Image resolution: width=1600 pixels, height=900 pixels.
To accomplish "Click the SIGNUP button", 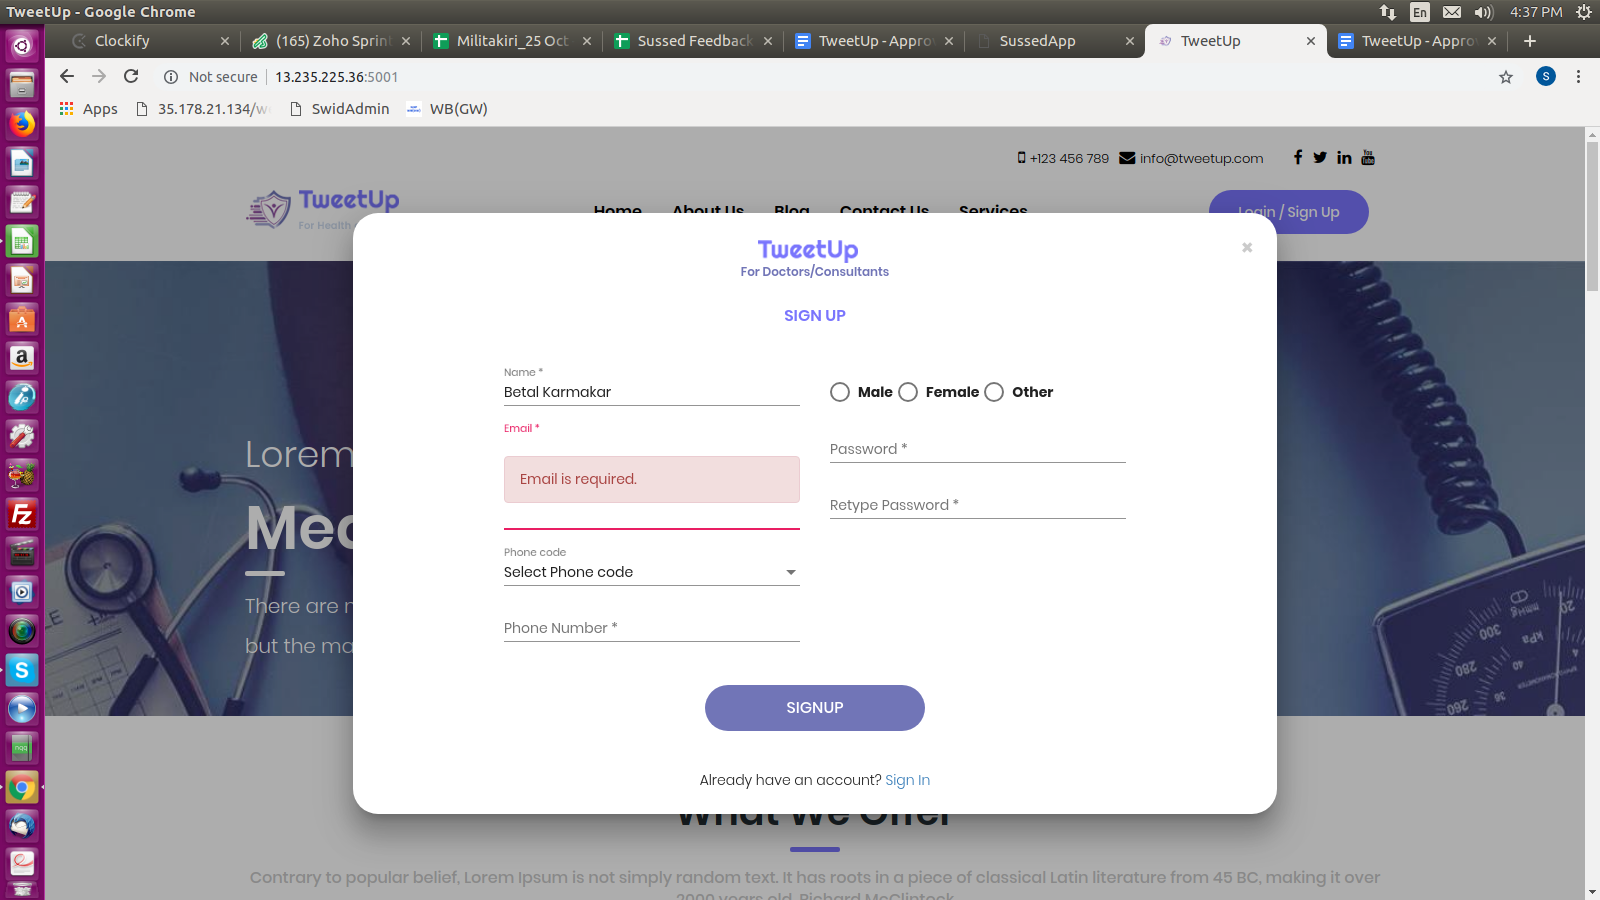I will coord(815,708).
